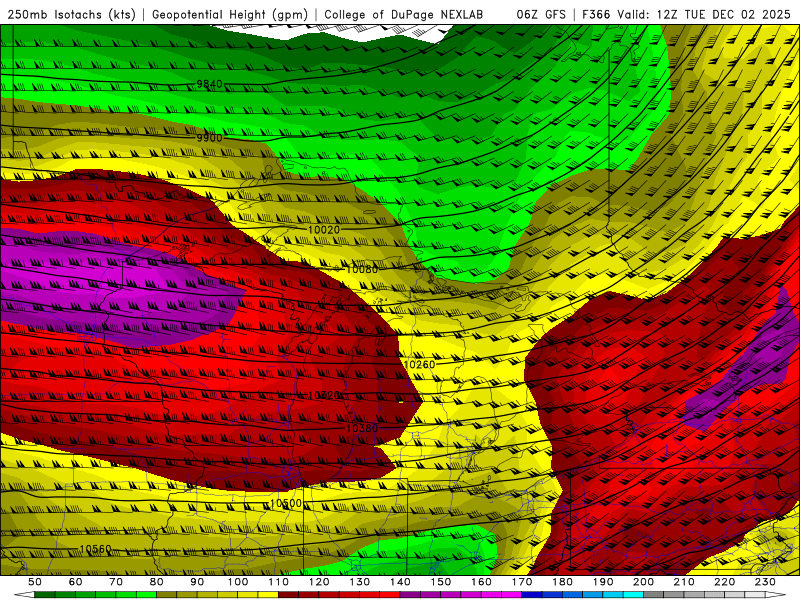Click the 200 legend scale number
Image resolution: width=800 pixels, height=600 pixels.
click(x=643, y=582)
